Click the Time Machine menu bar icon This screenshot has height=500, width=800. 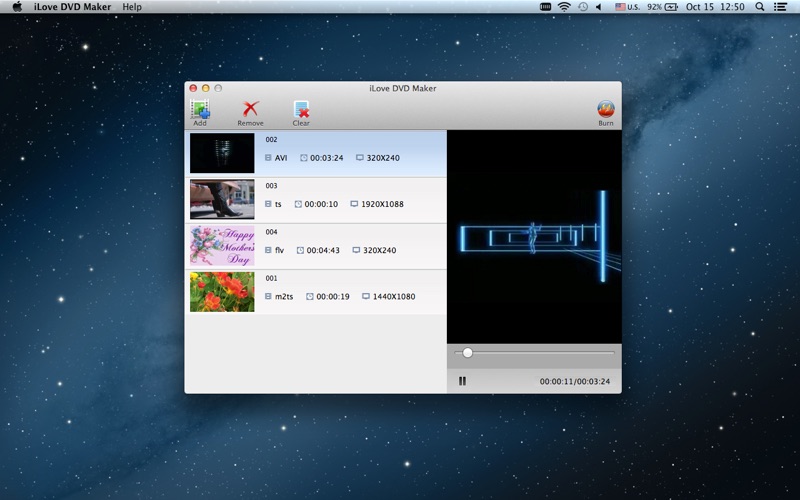[x=583, y=7]
